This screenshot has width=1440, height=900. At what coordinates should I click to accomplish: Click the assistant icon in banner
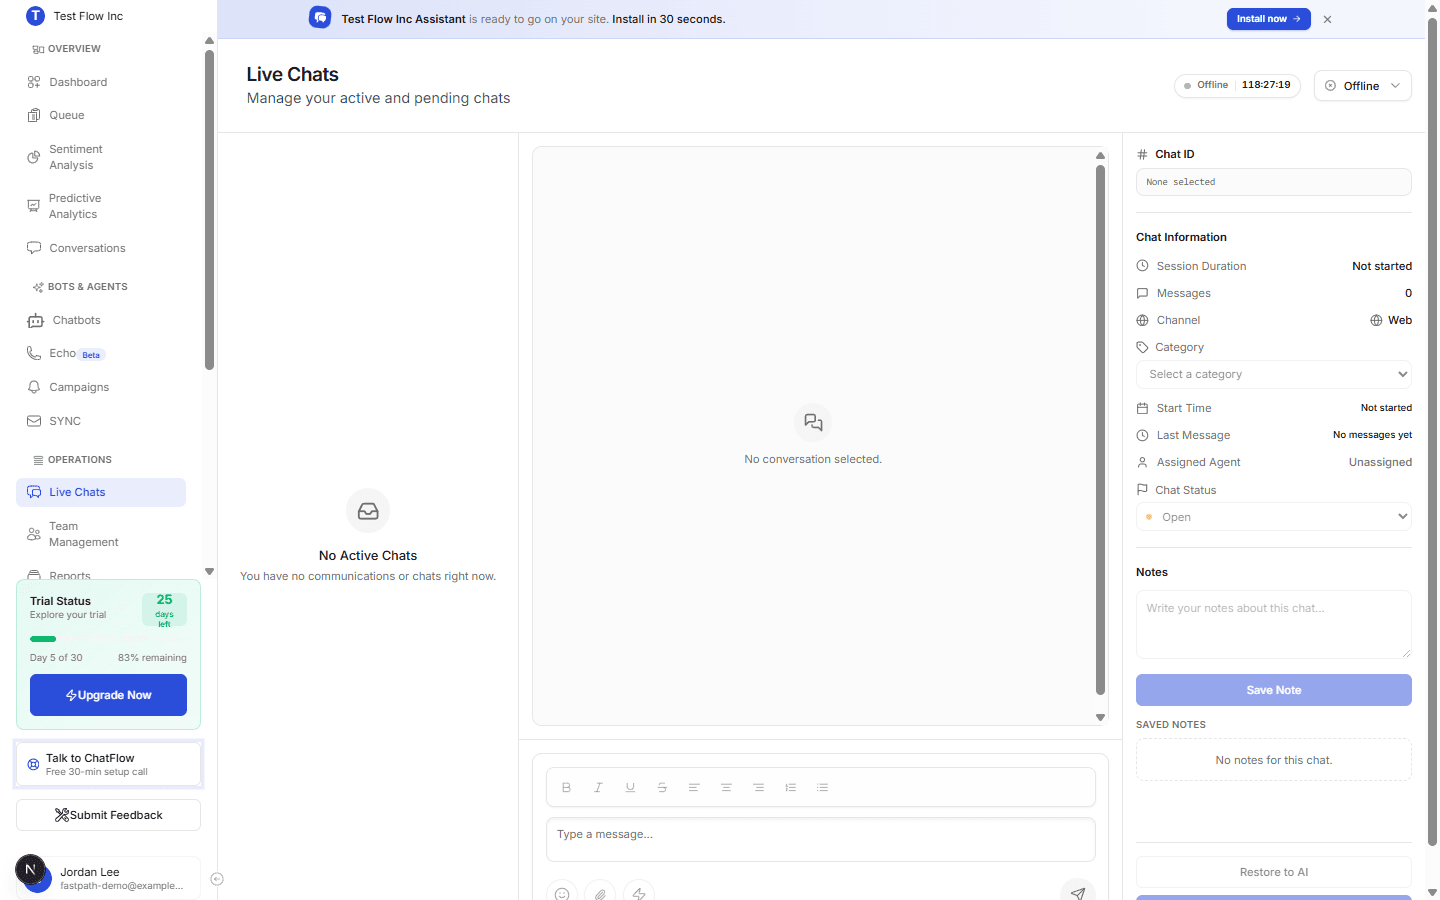(x=320, y=18)
